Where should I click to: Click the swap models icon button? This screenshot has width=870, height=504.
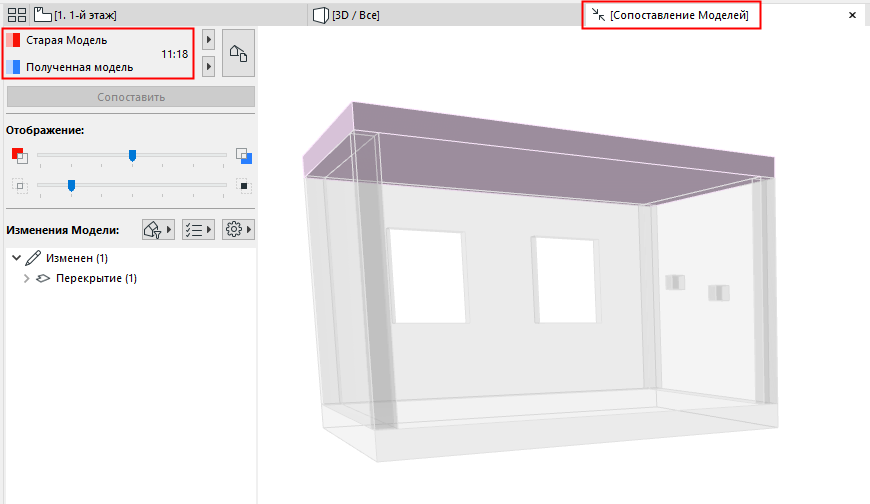tap(239, 53)
